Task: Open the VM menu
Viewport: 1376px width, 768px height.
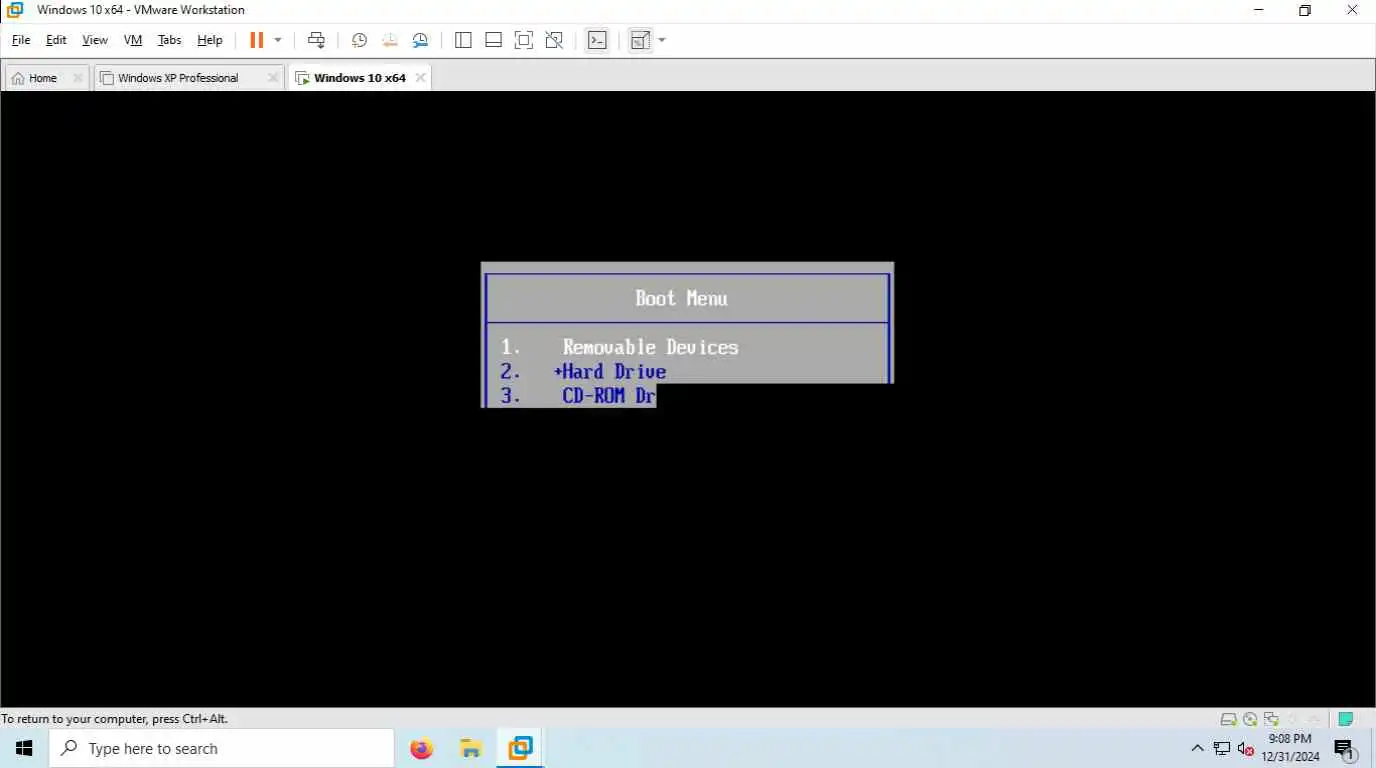Action: pos(133,40)
